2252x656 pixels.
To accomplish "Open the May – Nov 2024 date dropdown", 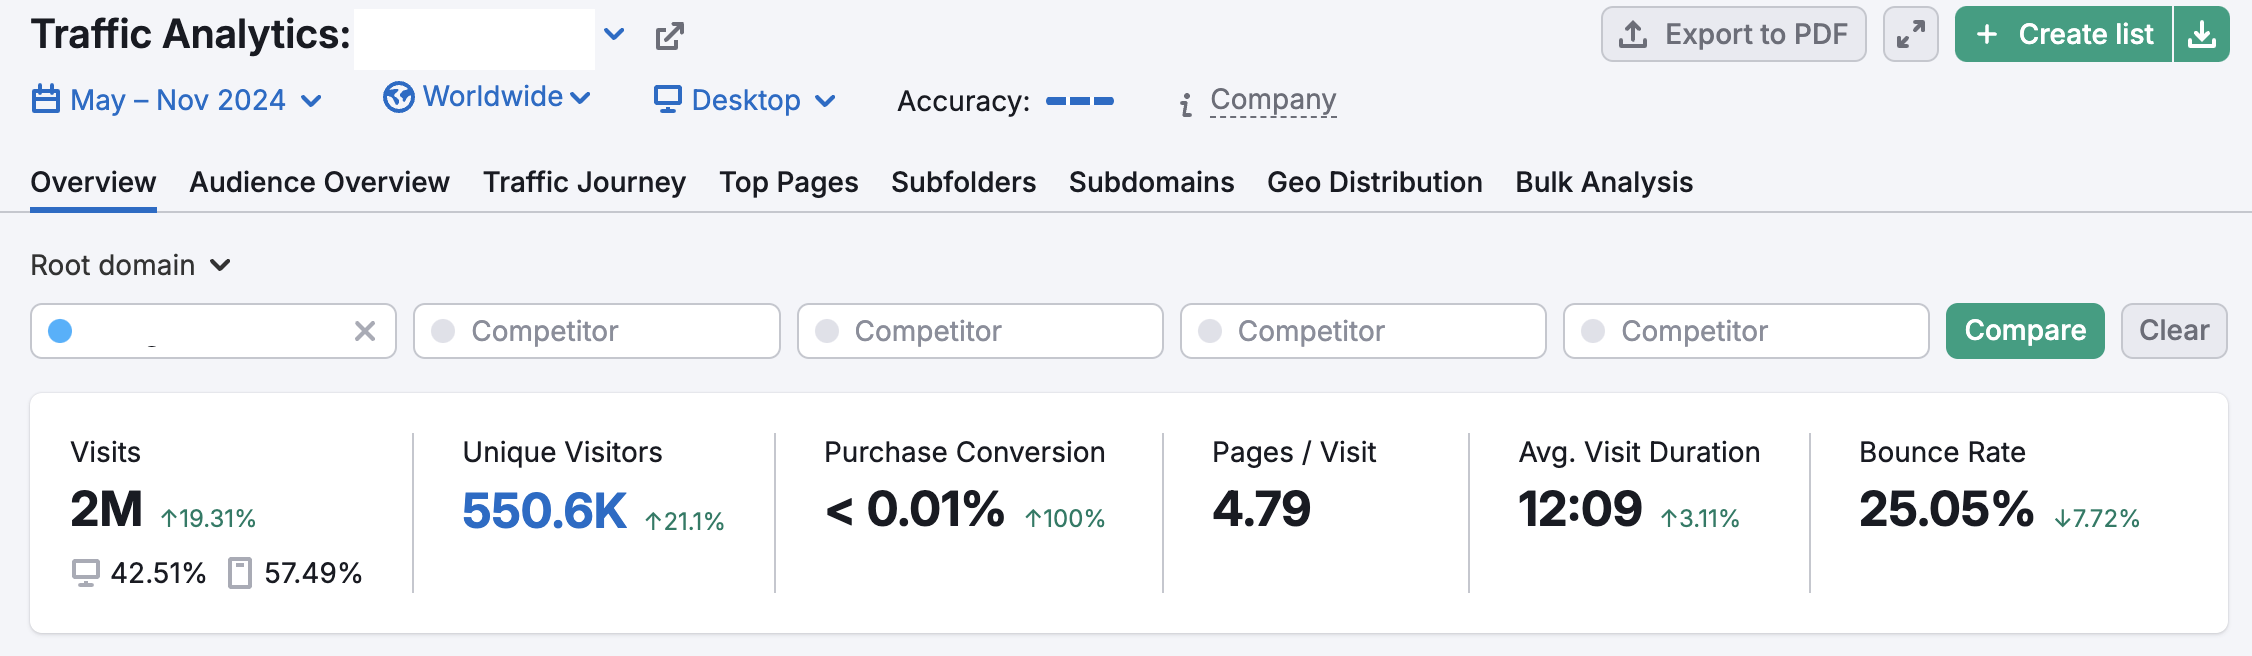I will (177, 100).
